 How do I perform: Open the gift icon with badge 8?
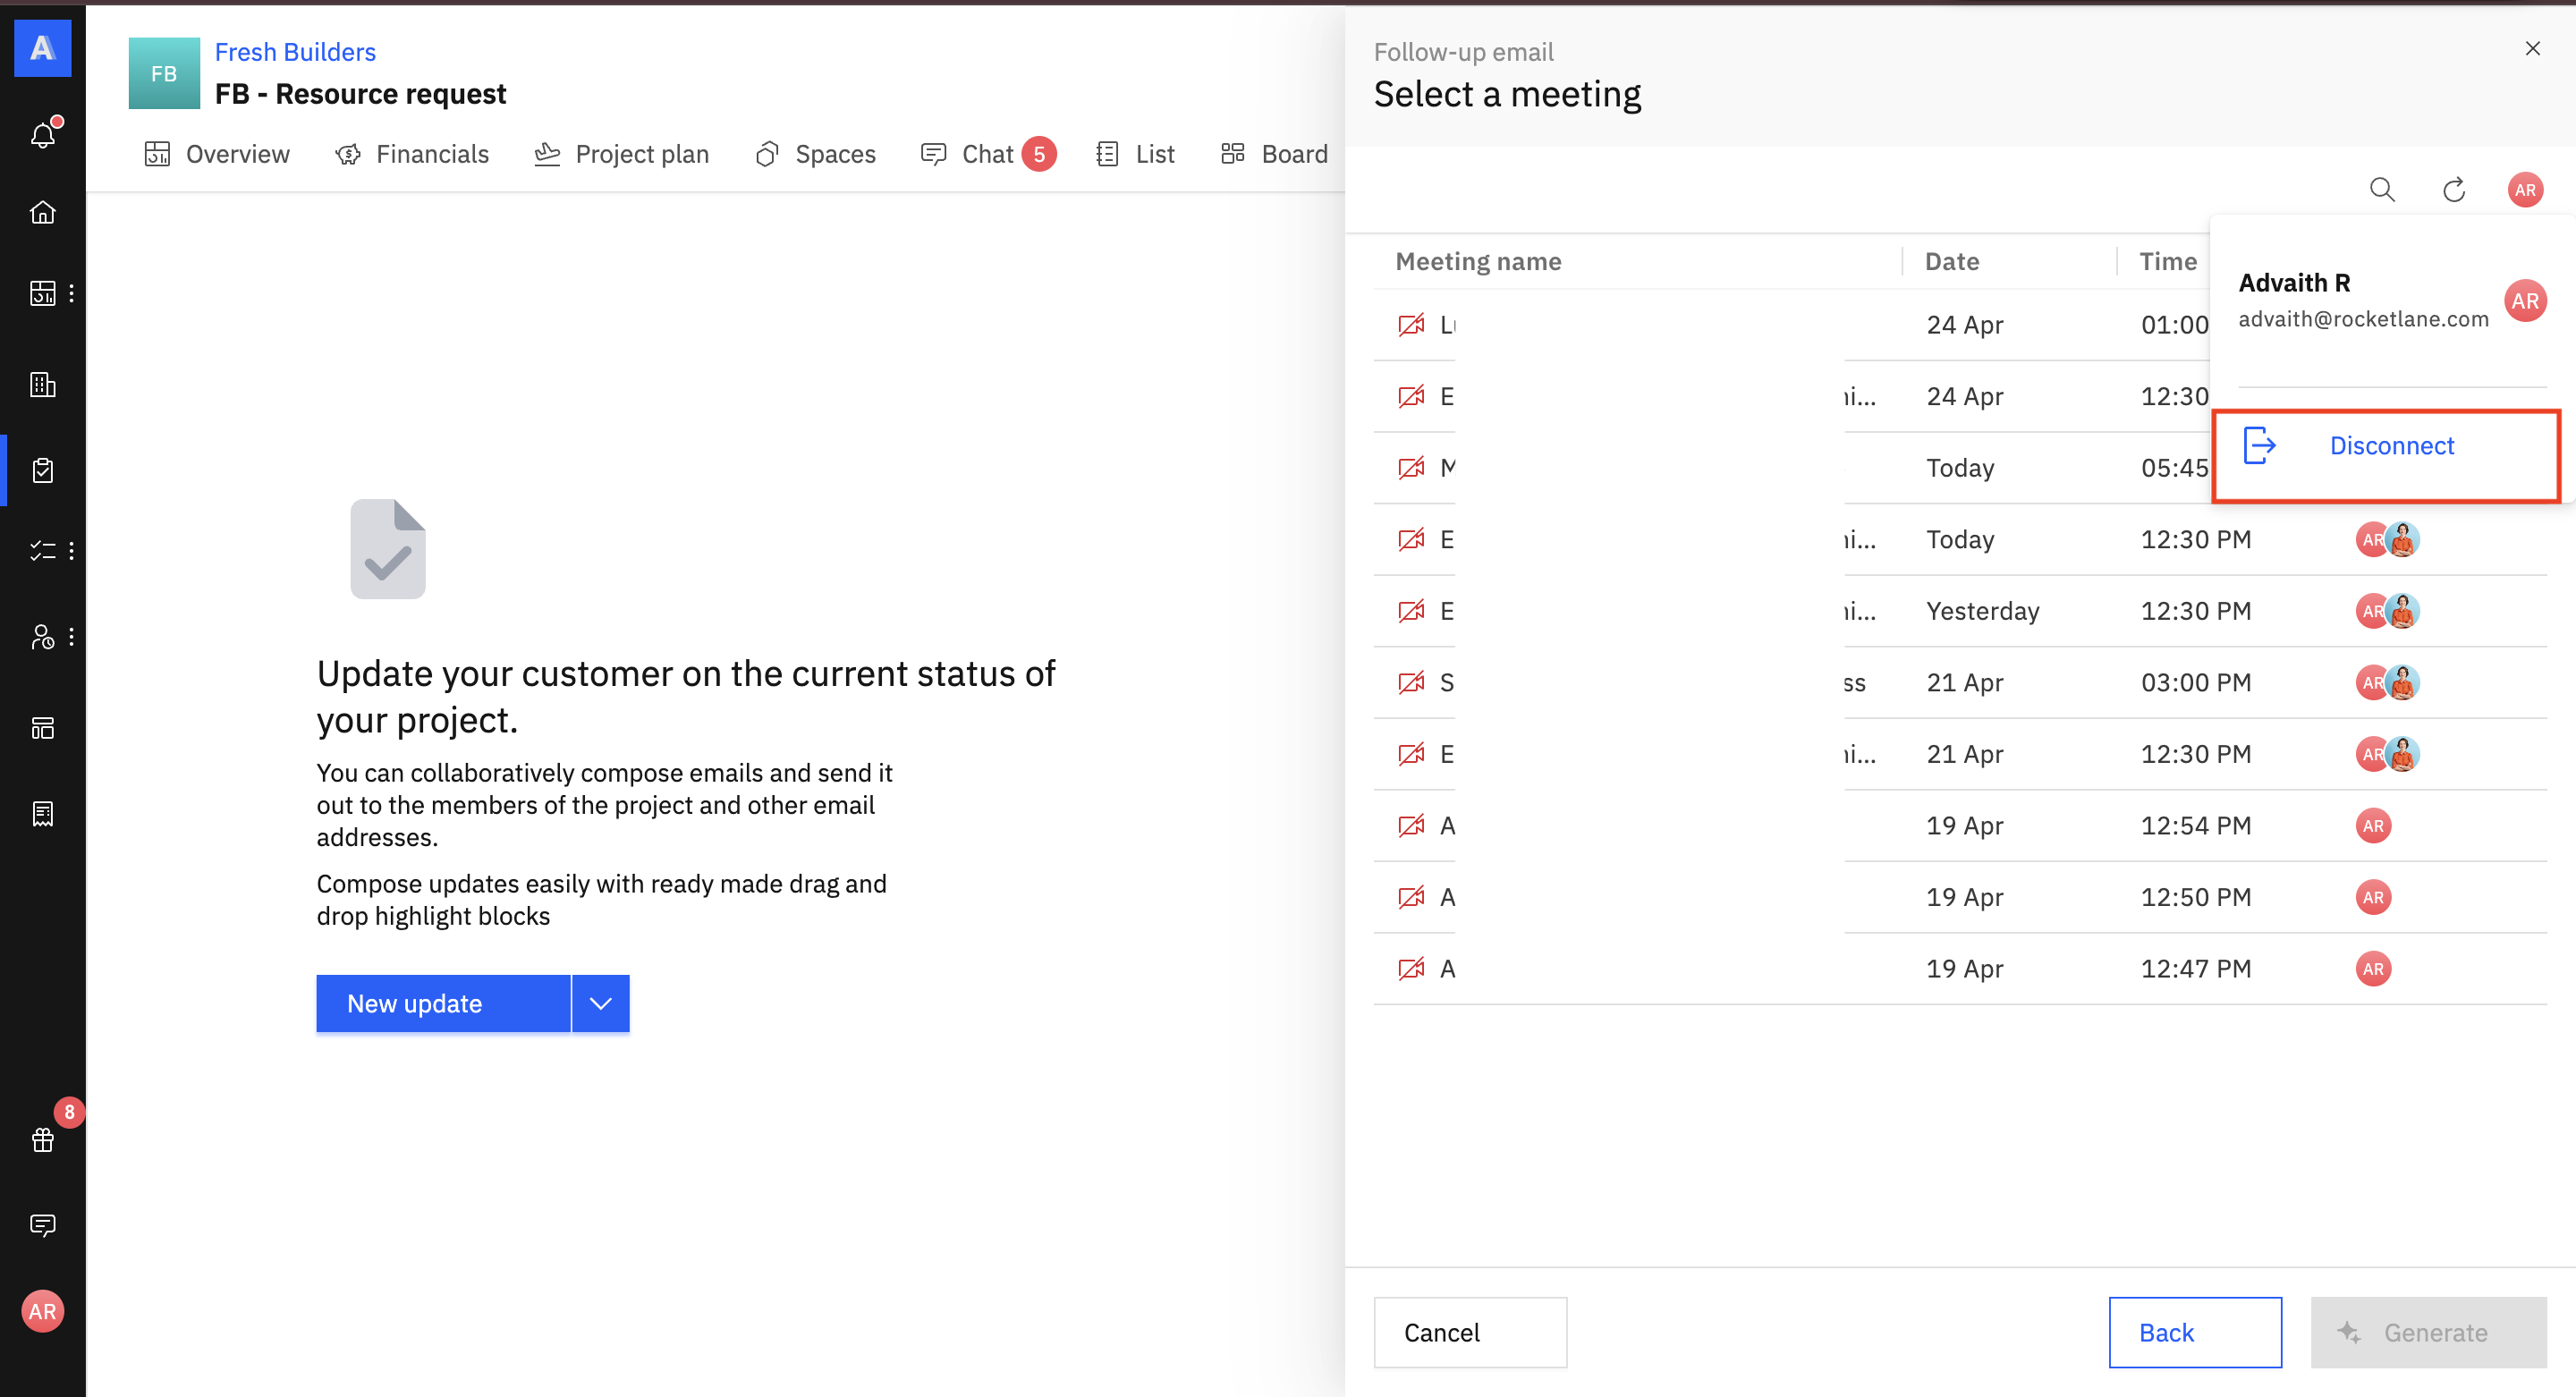(42, 1139)
